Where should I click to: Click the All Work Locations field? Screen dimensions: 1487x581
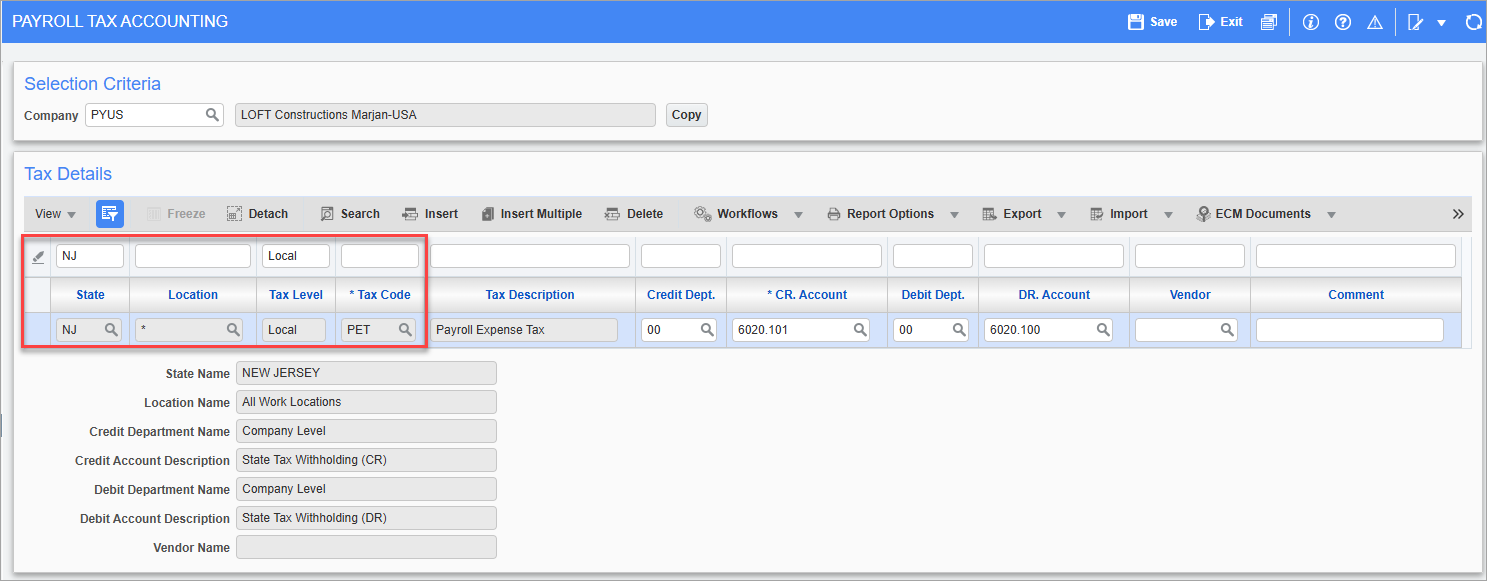366,402
